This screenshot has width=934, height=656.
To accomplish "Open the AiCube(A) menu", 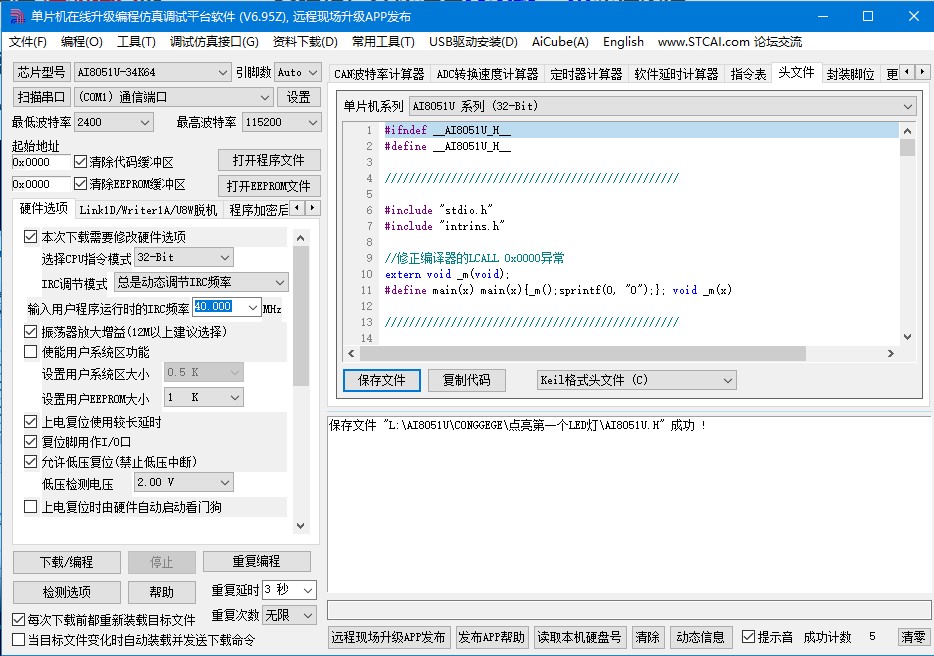I will pyautogui.click(x=560, y=42).
